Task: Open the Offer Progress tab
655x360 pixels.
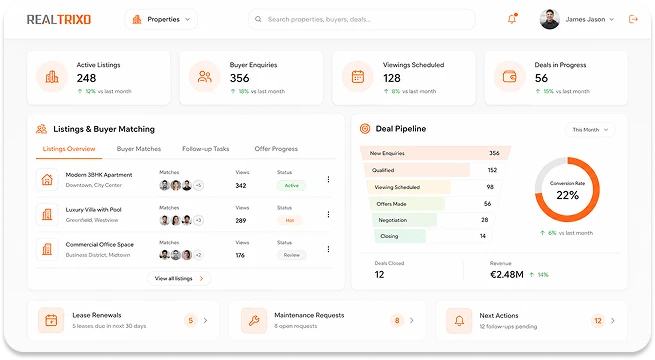Action: pyautogui.click(x=276, y=149)
